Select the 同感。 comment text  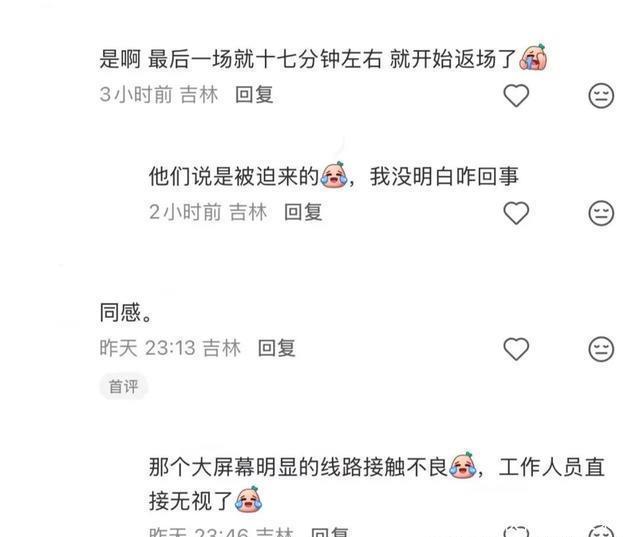click(126, 313)
